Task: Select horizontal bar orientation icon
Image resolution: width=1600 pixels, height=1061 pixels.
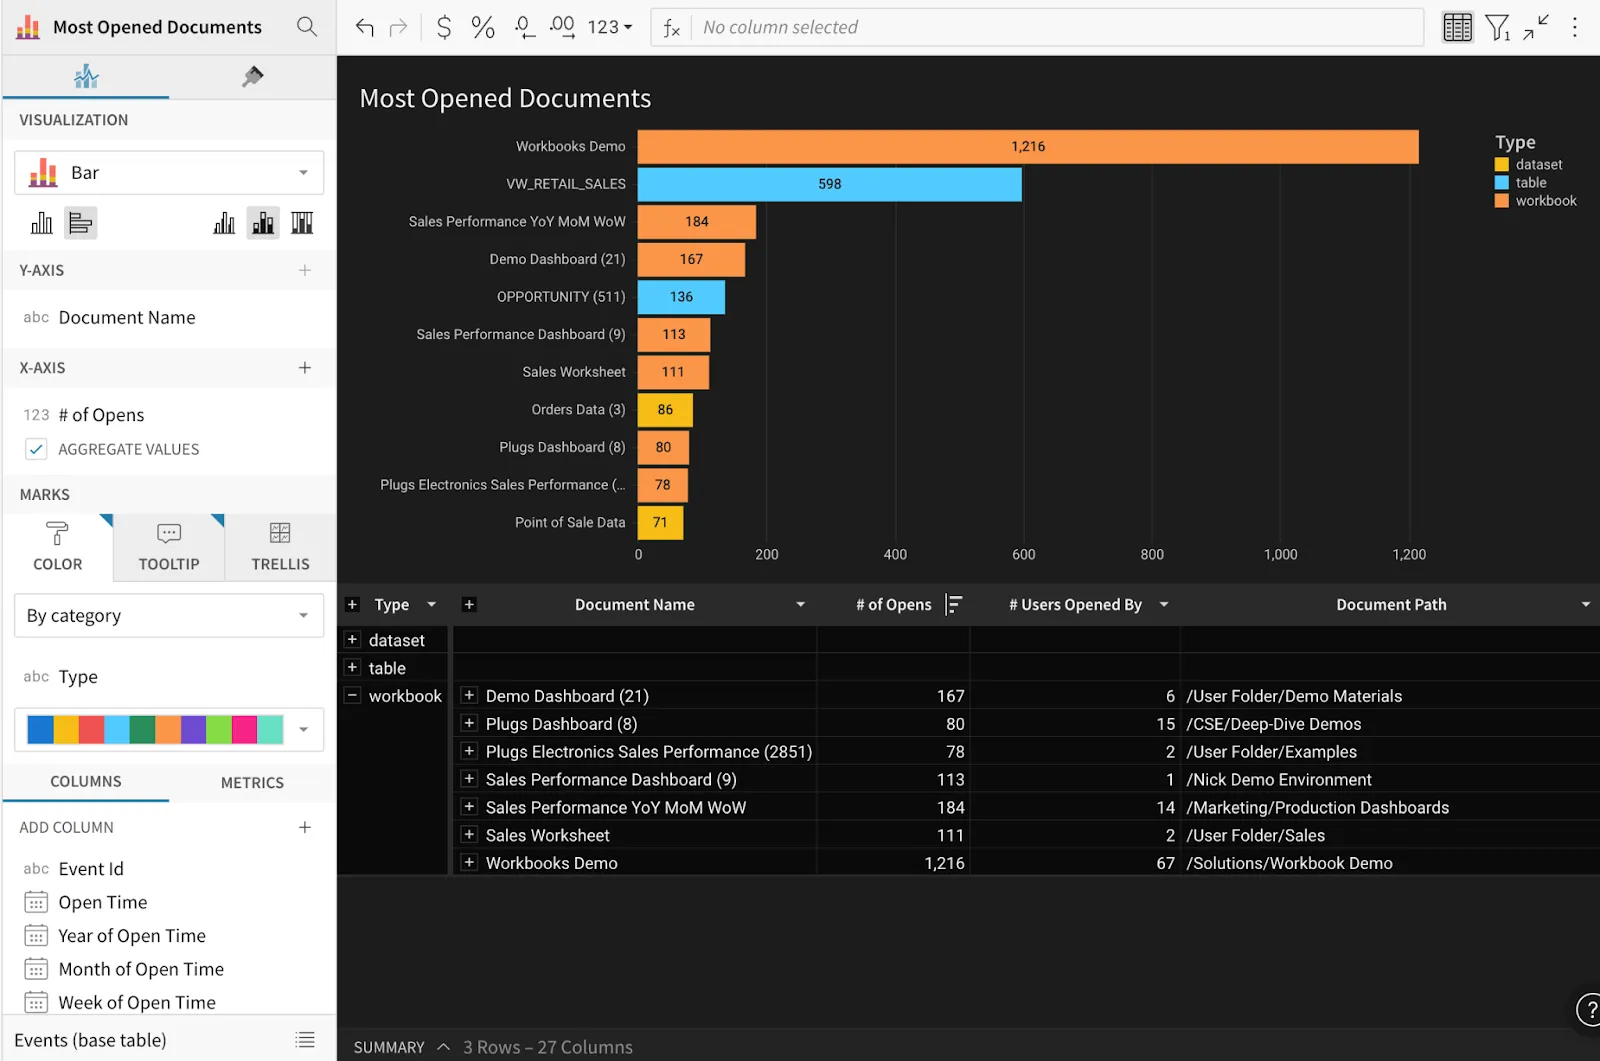Action: coord(81,223)
